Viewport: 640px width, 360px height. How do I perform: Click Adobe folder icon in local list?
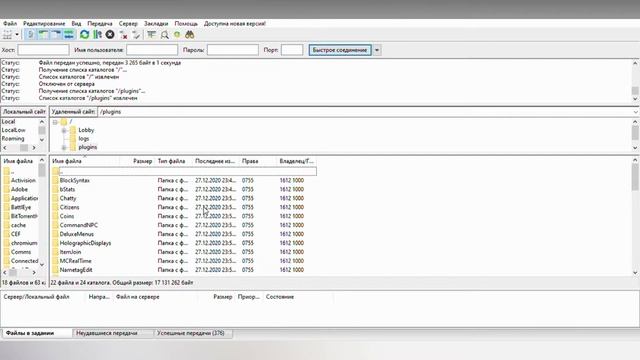click(7, 189)
